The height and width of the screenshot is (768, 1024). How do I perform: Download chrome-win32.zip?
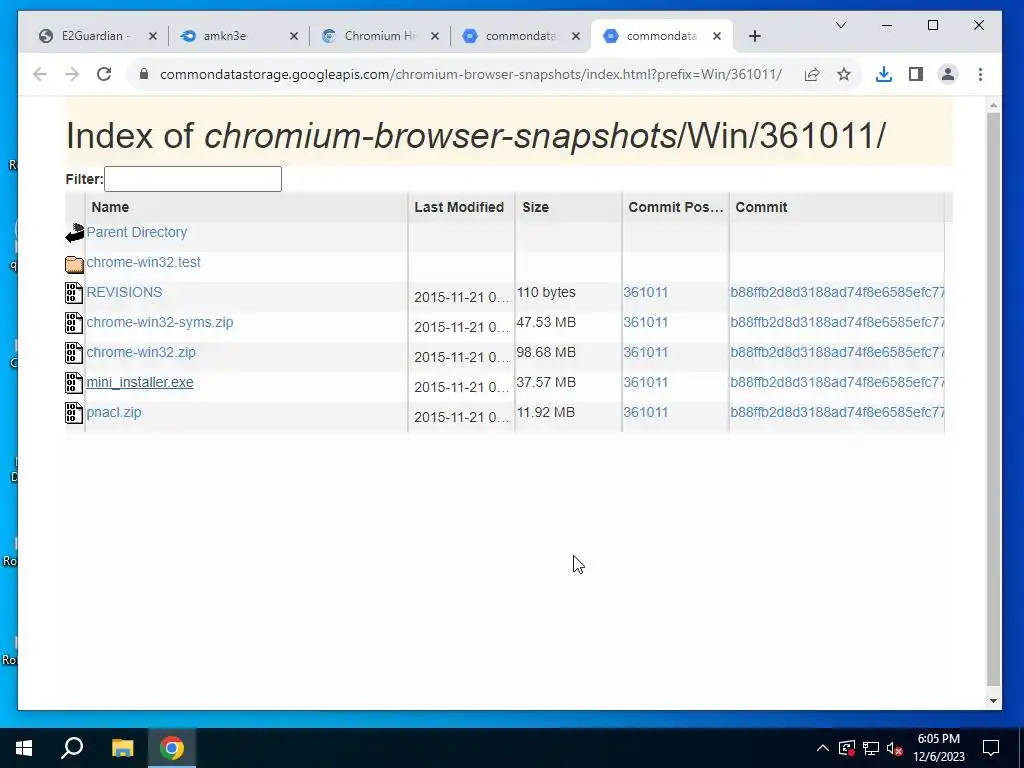(140, 352)
